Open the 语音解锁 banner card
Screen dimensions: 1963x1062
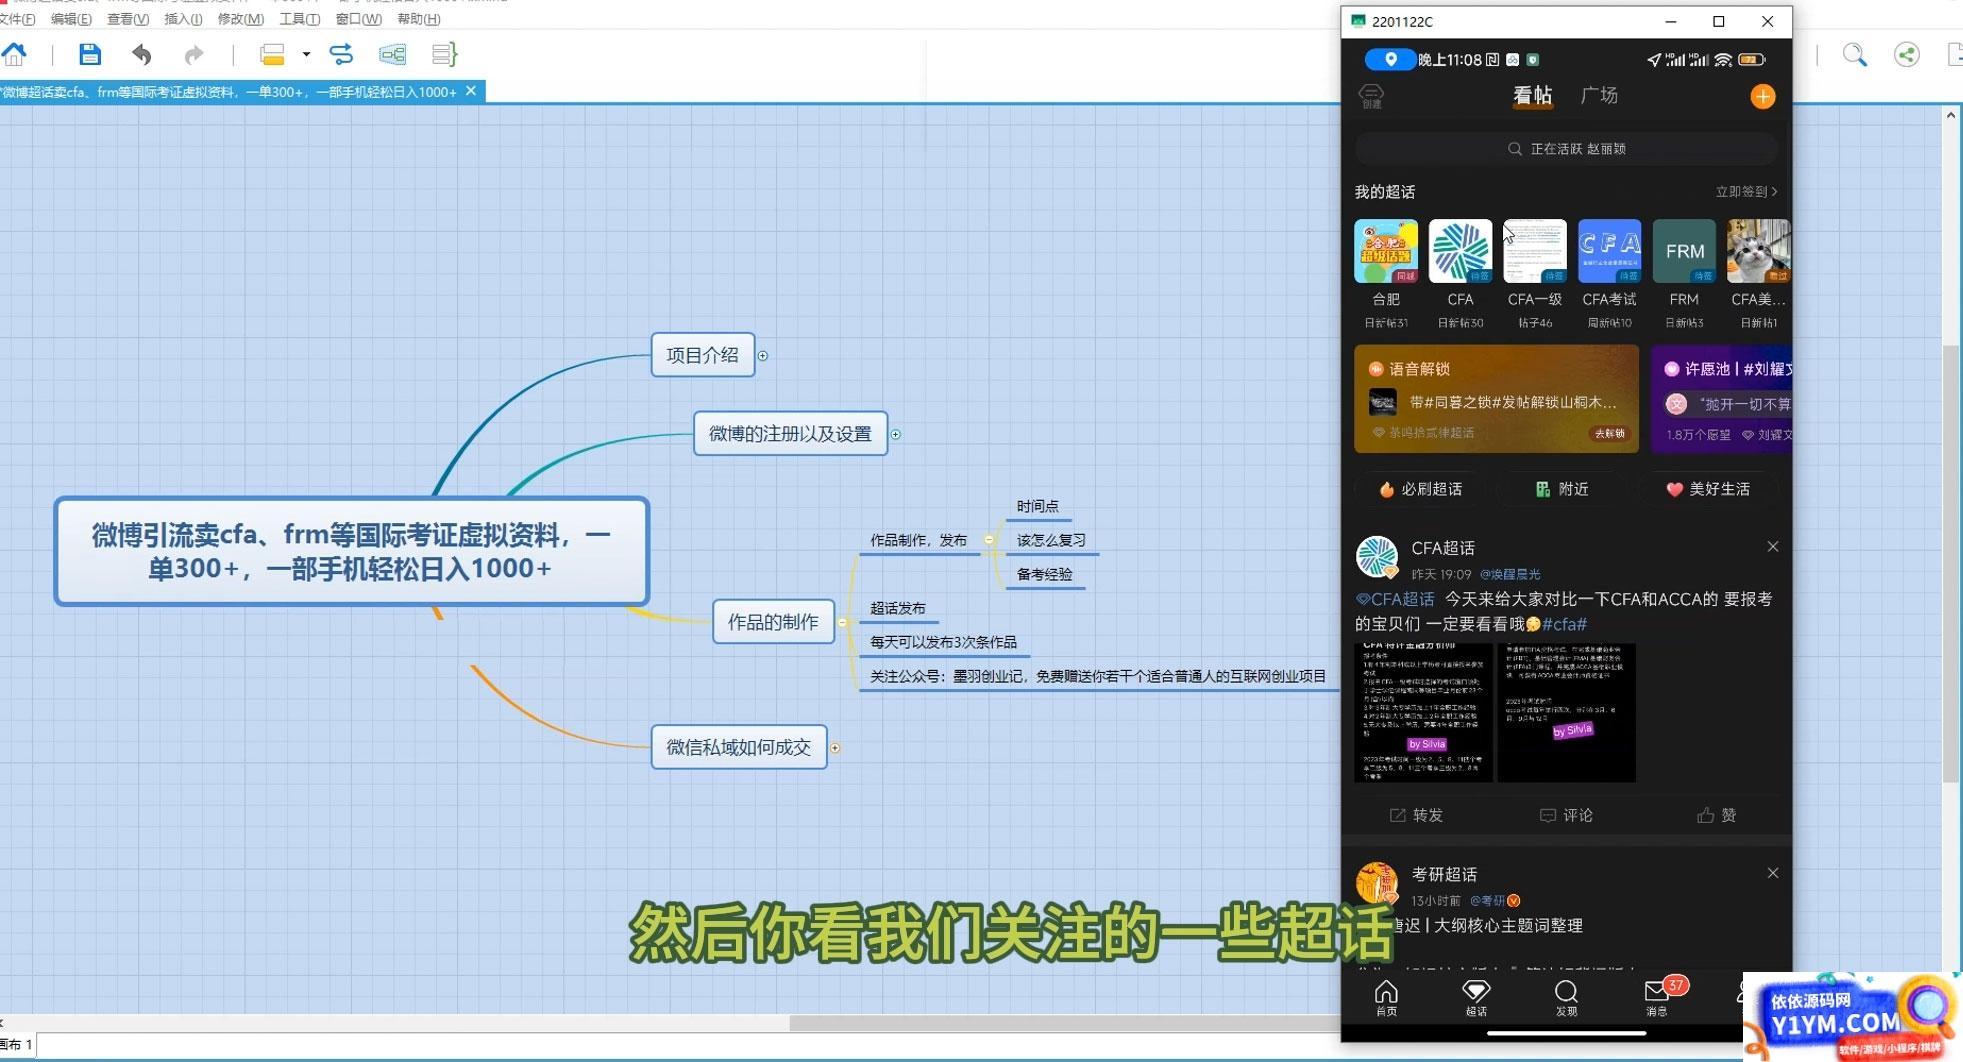1496,399
